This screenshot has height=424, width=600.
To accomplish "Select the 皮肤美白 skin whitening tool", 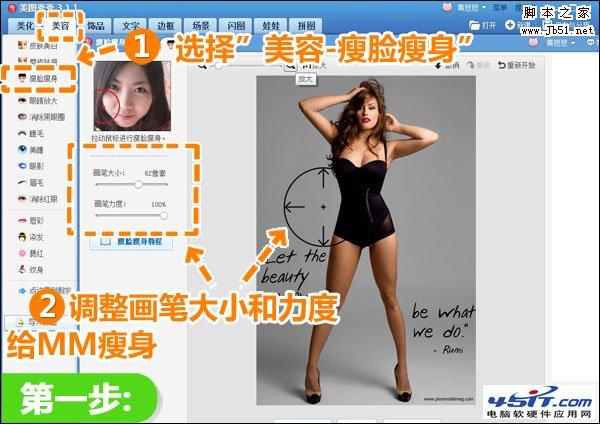I will (x=38, y=46).
